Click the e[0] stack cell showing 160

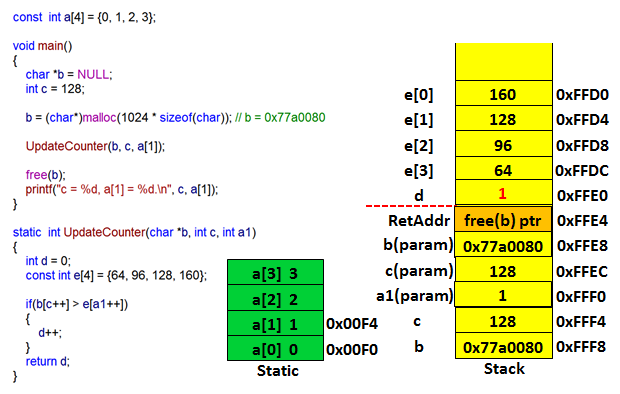tap(503, 94)
